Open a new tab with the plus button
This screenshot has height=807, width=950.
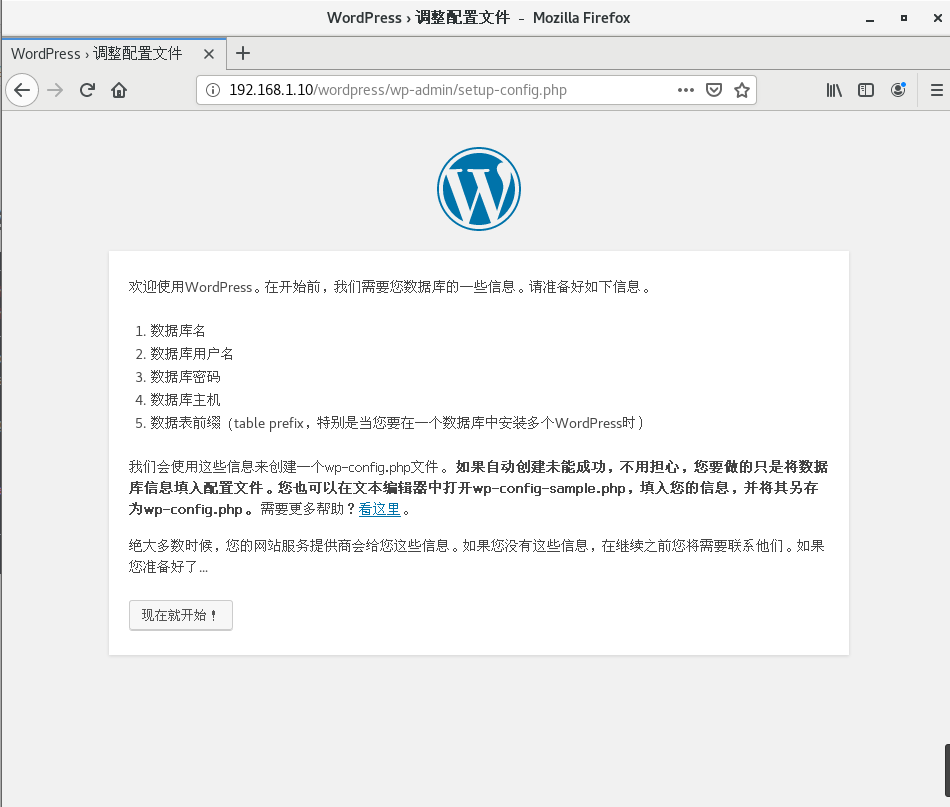(243, 53)
